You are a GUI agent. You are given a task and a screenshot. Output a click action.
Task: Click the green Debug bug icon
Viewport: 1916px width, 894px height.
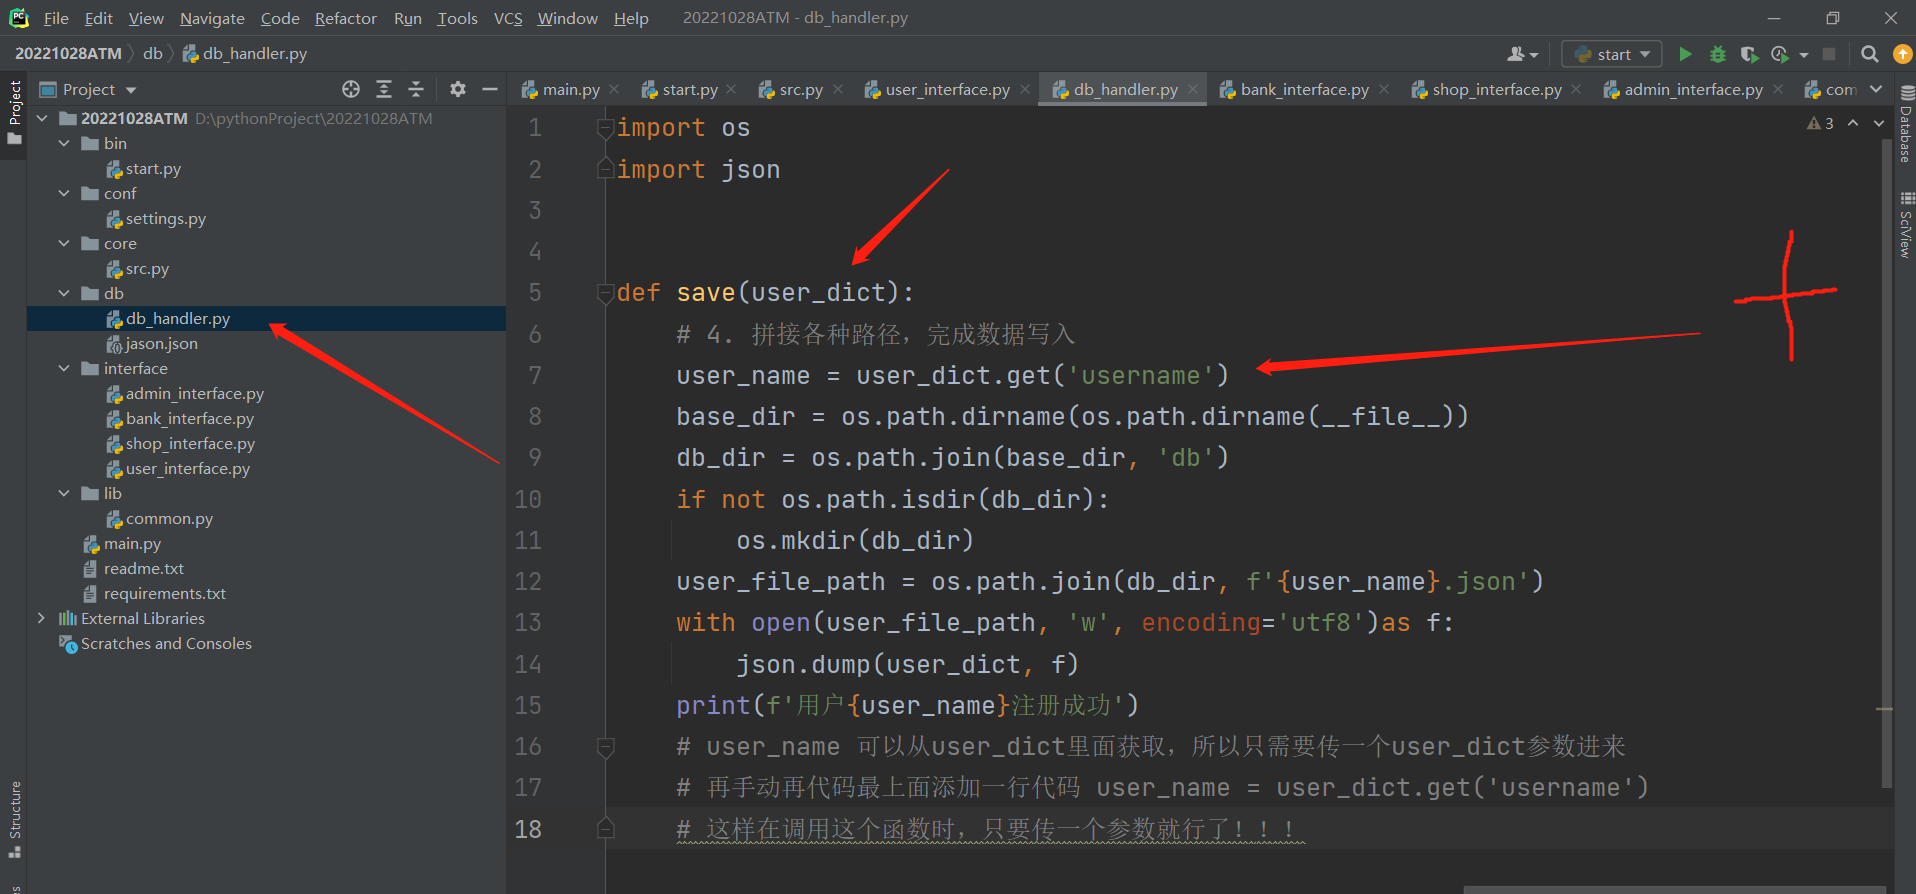coord(1718,54)
